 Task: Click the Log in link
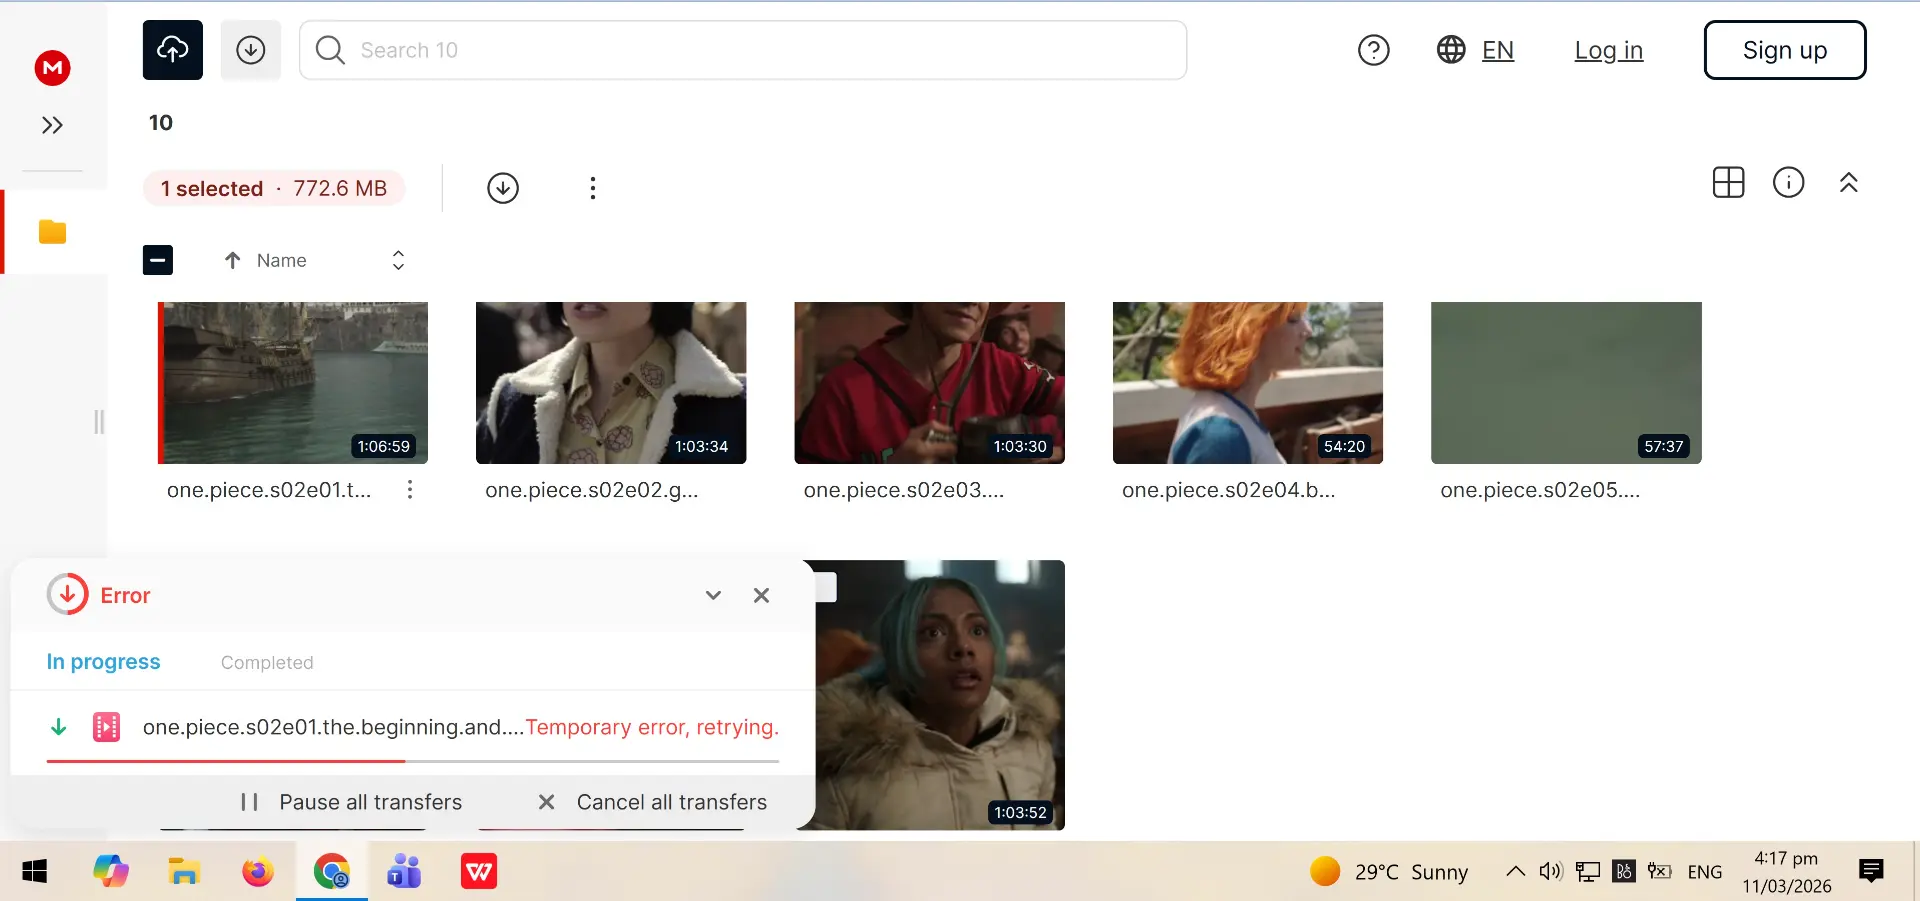pos(1609,50)
